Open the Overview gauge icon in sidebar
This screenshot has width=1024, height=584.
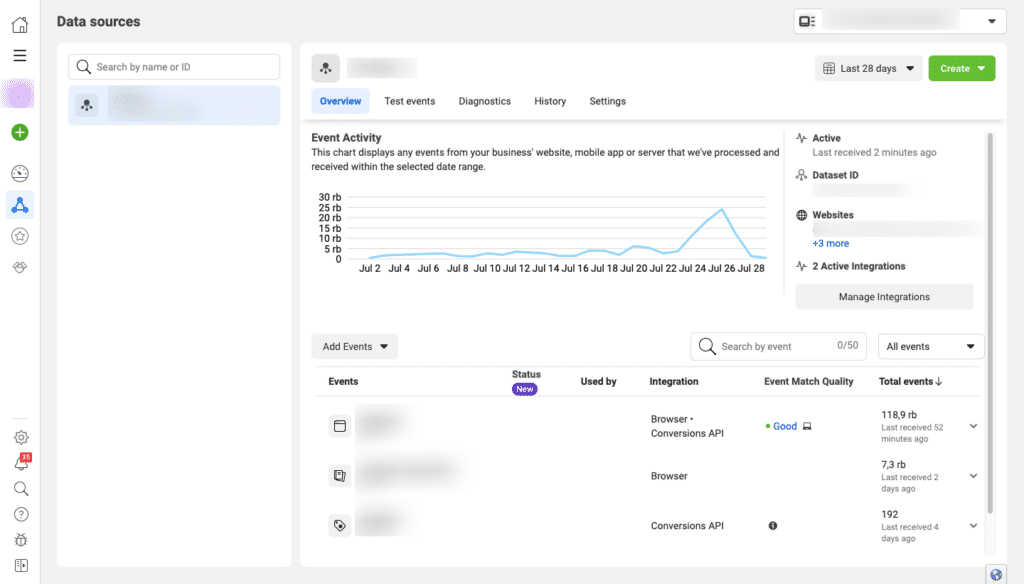[20, 173]
